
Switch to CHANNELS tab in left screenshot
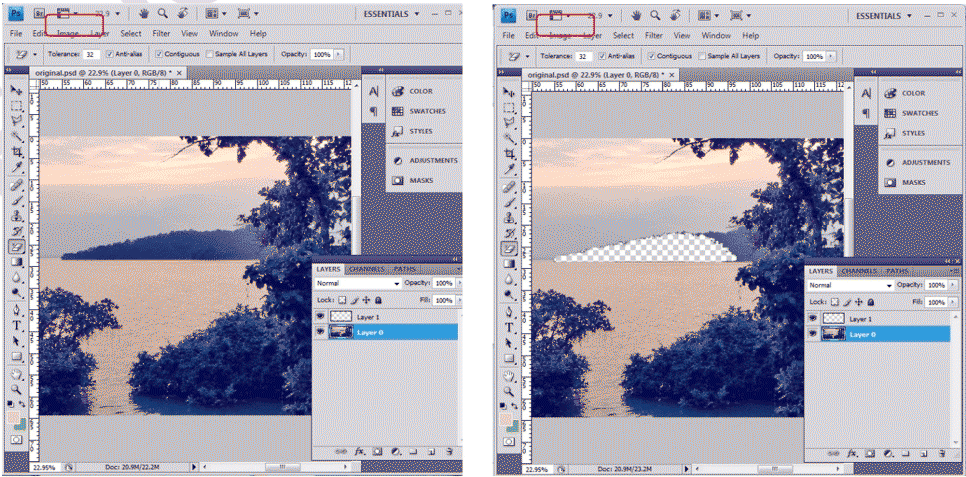(368, 269)
